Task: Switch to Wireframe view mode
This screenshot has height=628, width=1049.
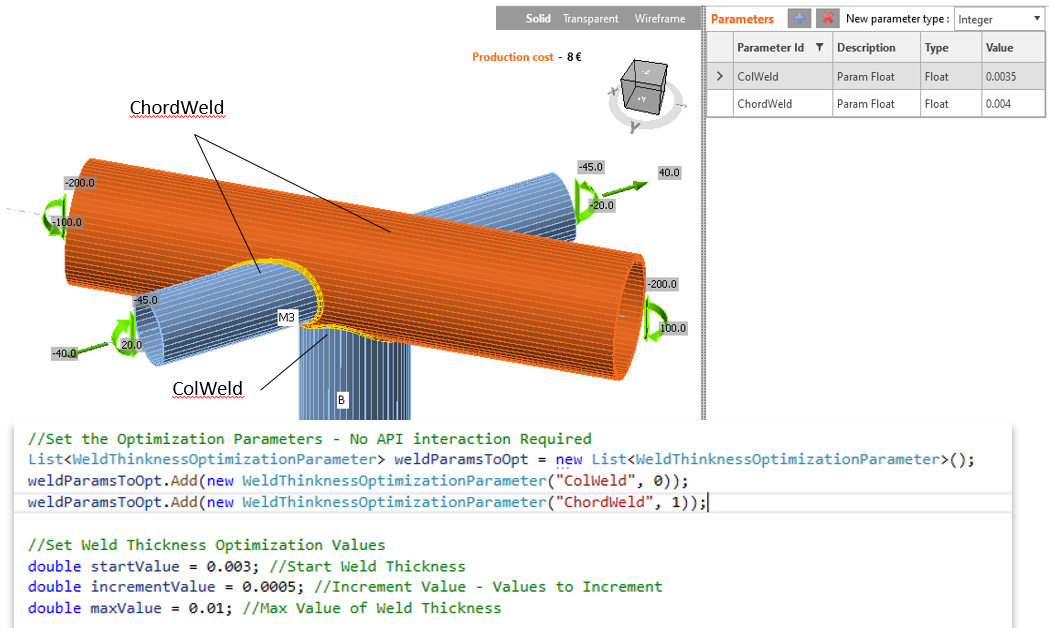Action: (659, 19)
